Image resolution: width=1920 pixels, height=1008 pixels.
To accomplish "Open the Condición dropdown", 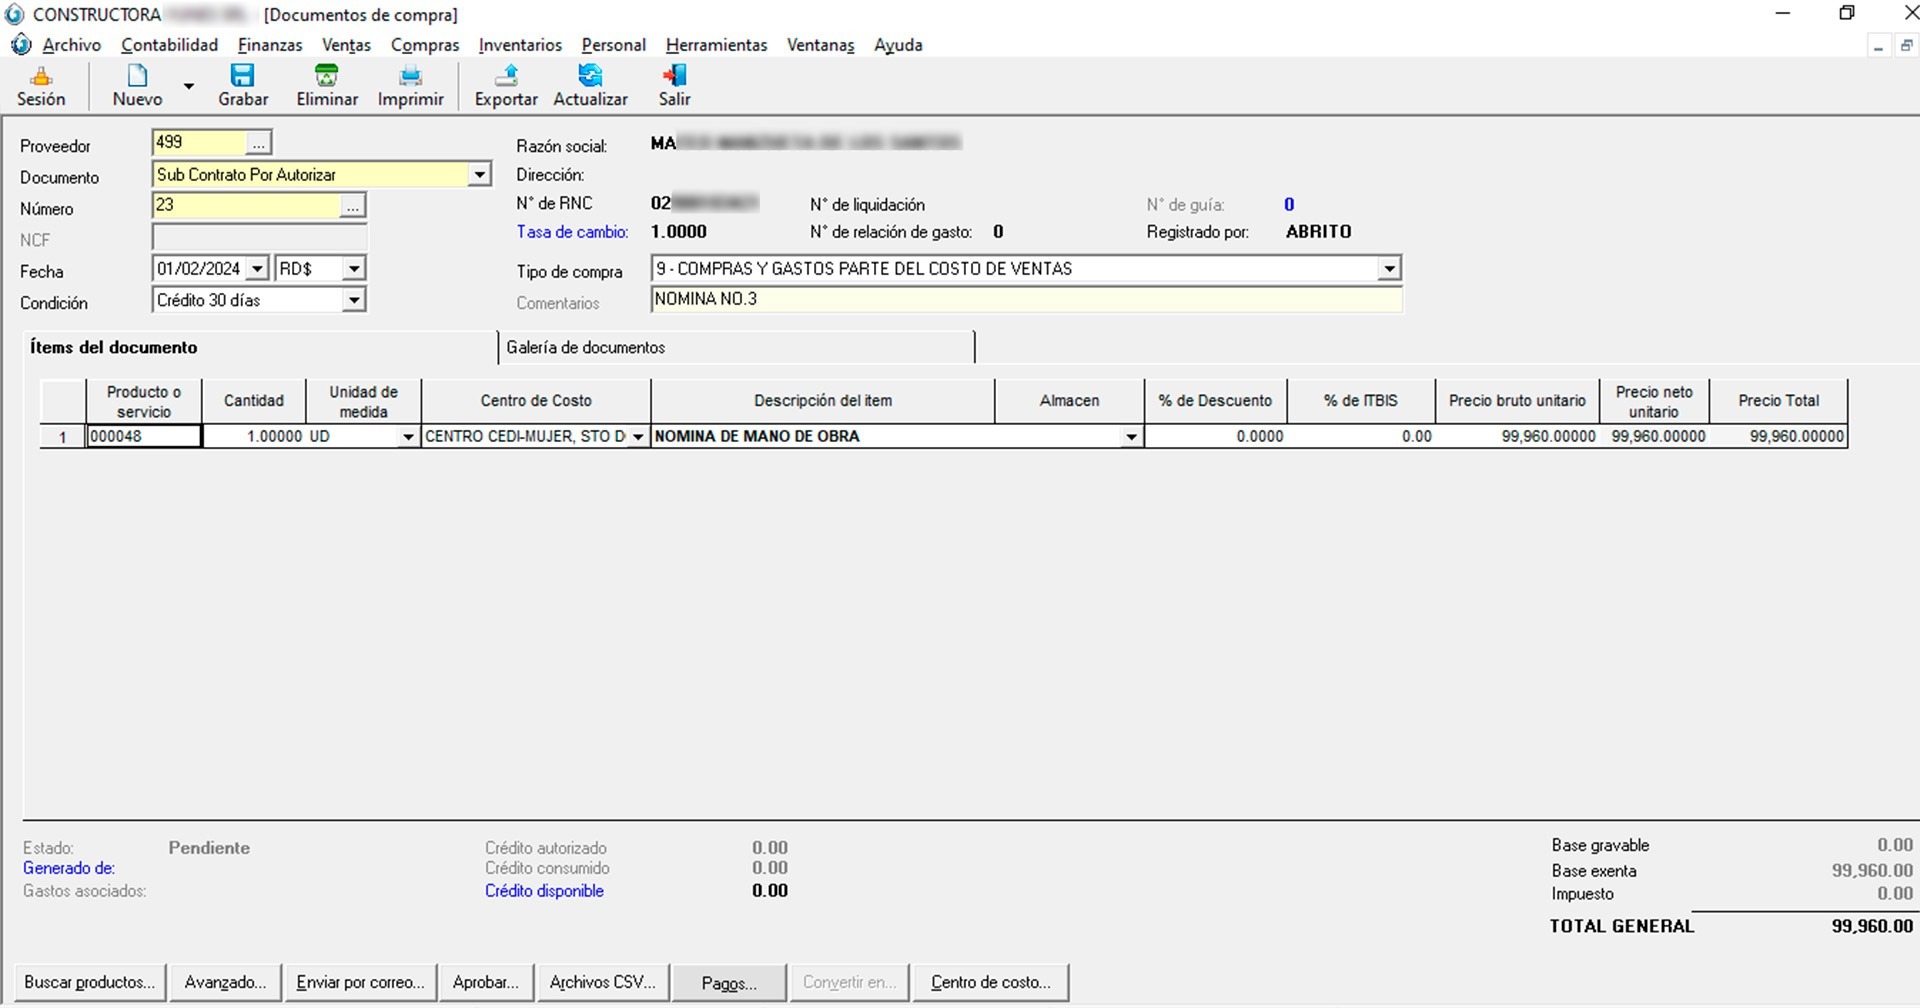I will tap(354, 300).
